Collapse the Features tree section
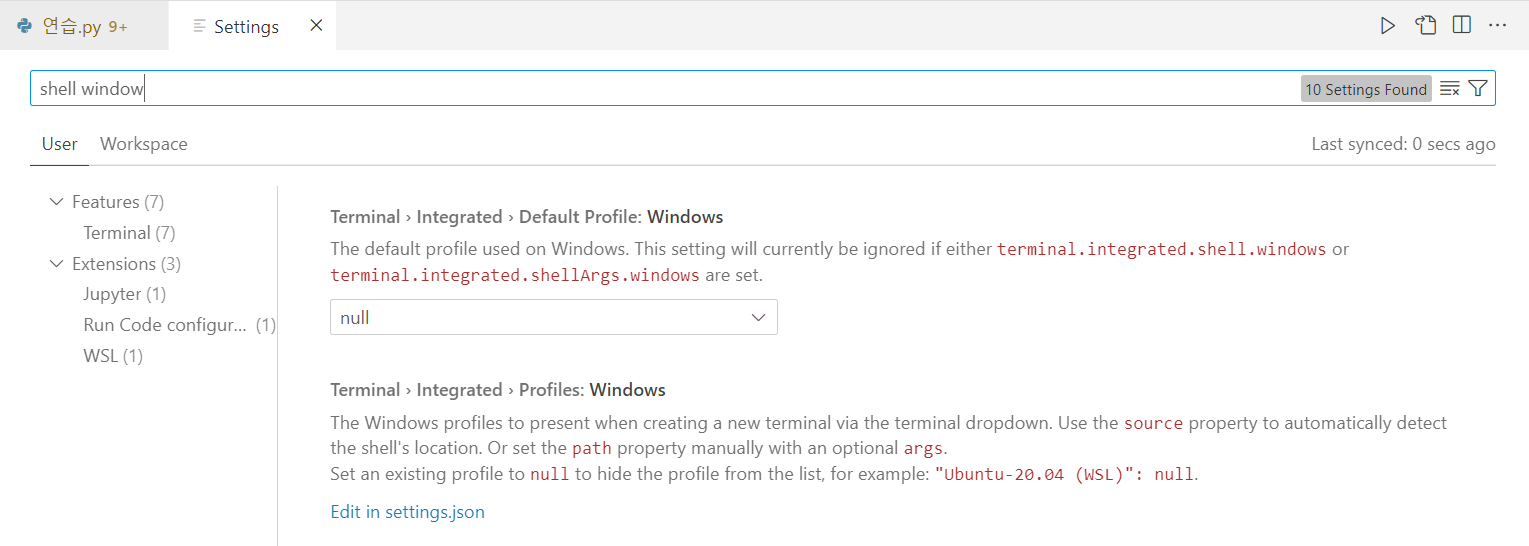The width and height of the screenshot is (1529, 546). [x=56, y=202]
